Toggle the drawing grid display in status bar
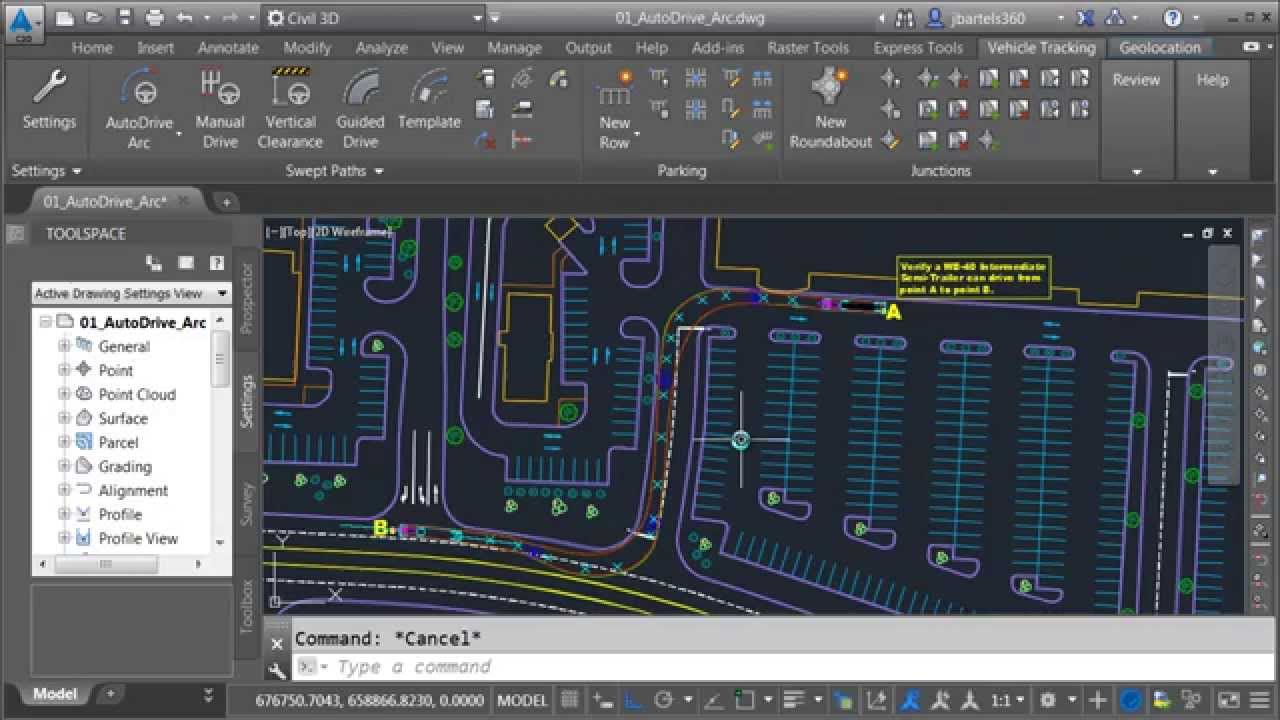1280x720 pixels. (x=569, y=700)
